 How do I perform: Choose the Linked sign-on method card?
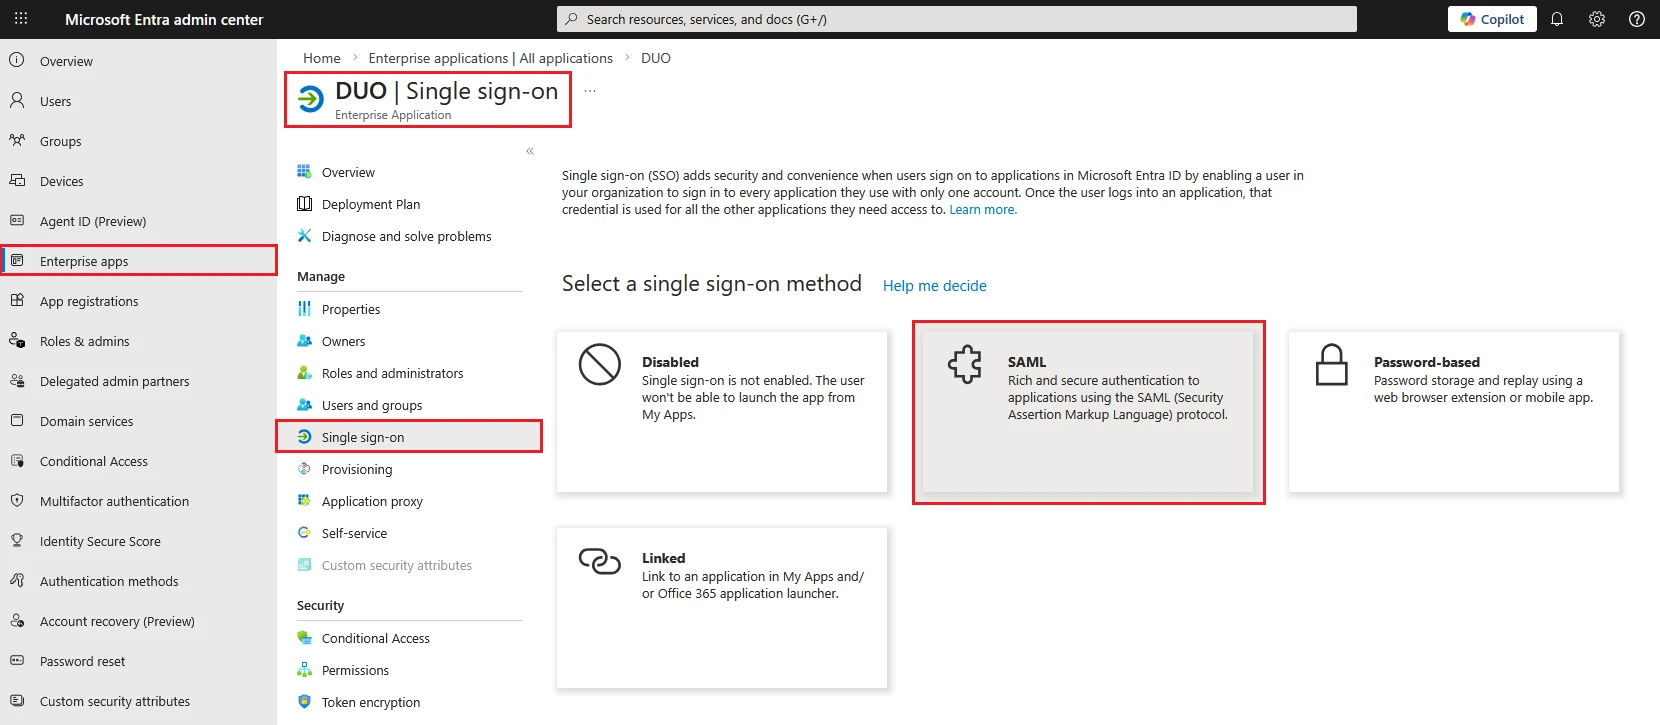pos(722,608)
